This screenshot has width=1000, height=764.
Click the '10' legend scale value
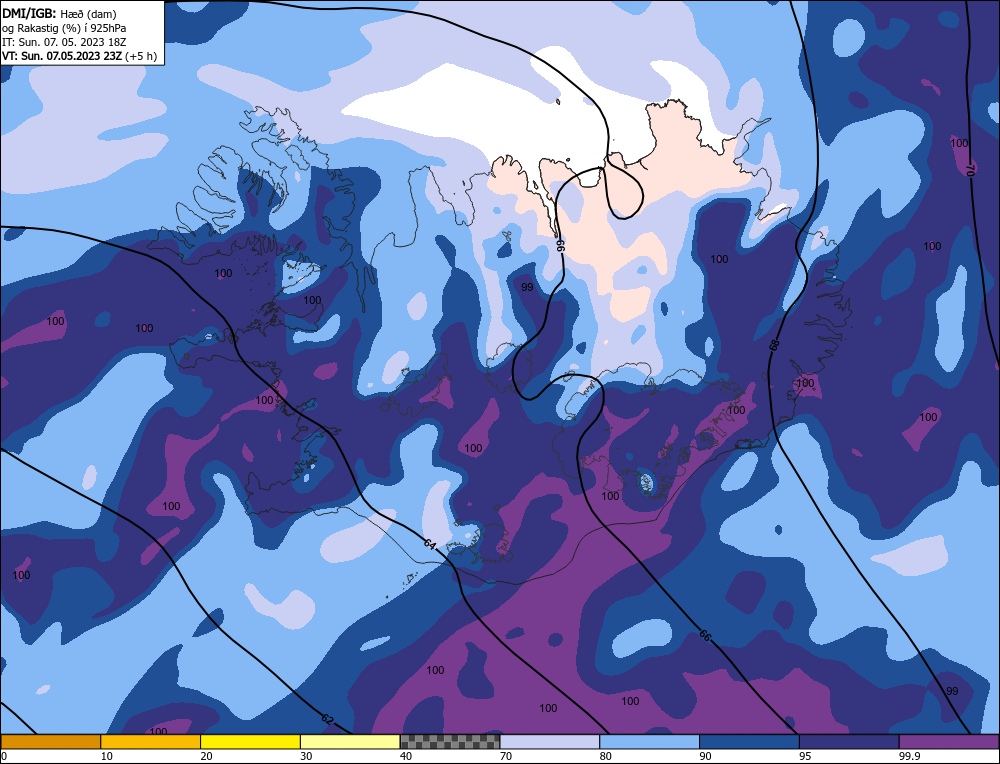click(x=107, y=756)
